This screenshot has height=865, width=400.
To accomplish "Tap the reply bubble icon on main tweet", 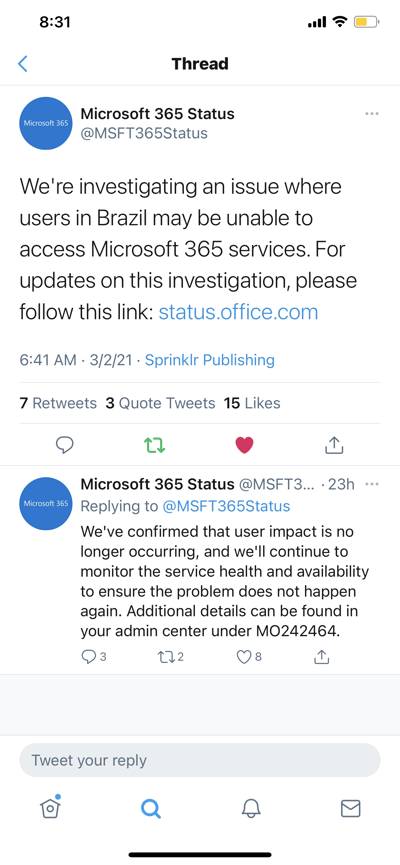I will click(x=65, y=445).
